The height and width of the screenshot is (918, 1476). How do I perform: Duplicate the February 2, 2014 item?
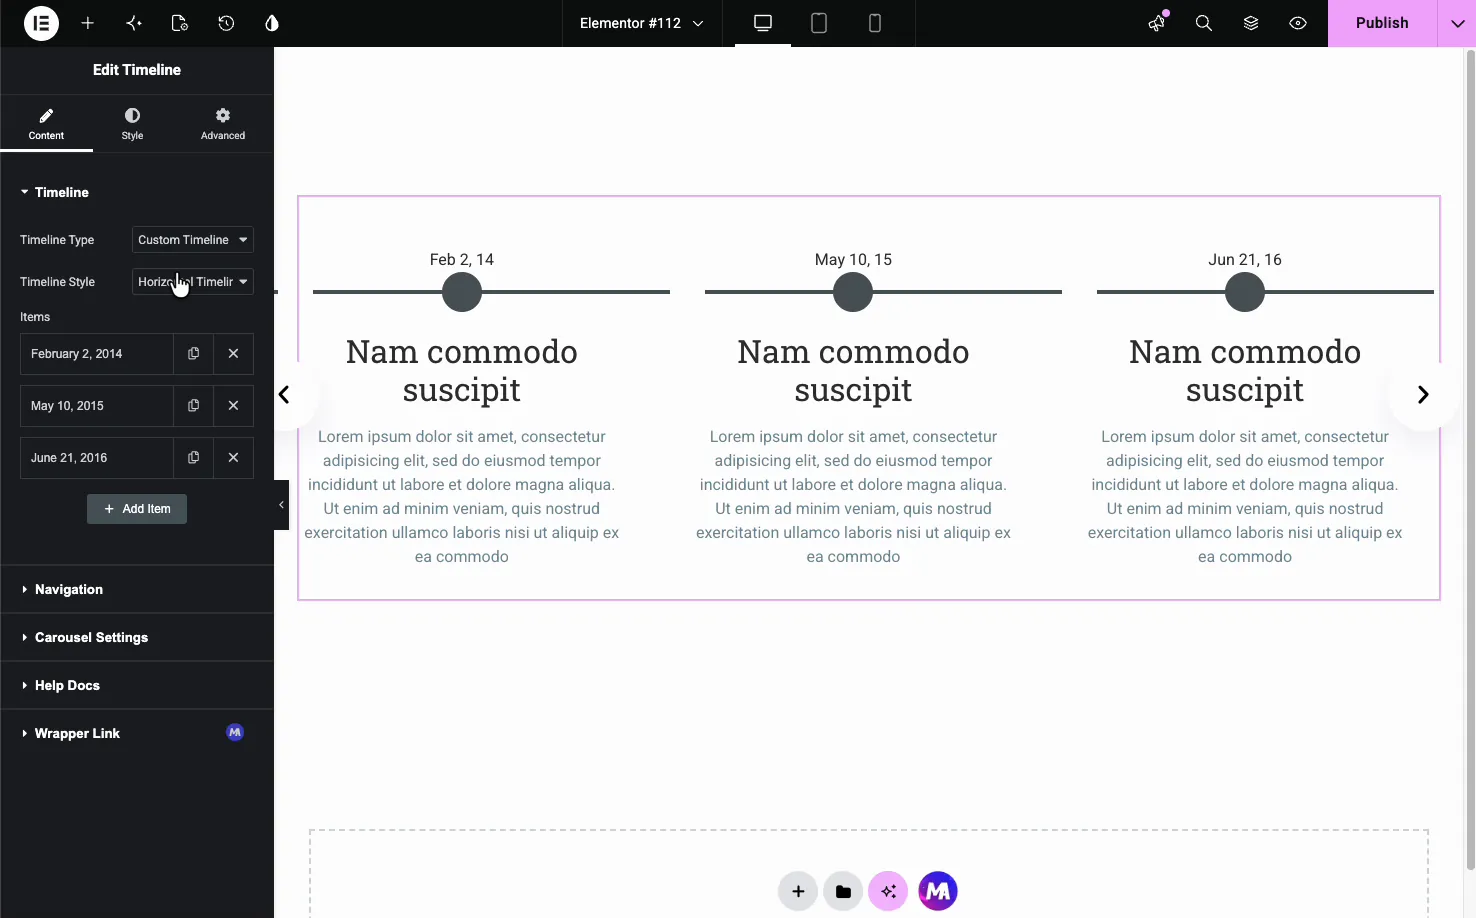tap(193, 354)
